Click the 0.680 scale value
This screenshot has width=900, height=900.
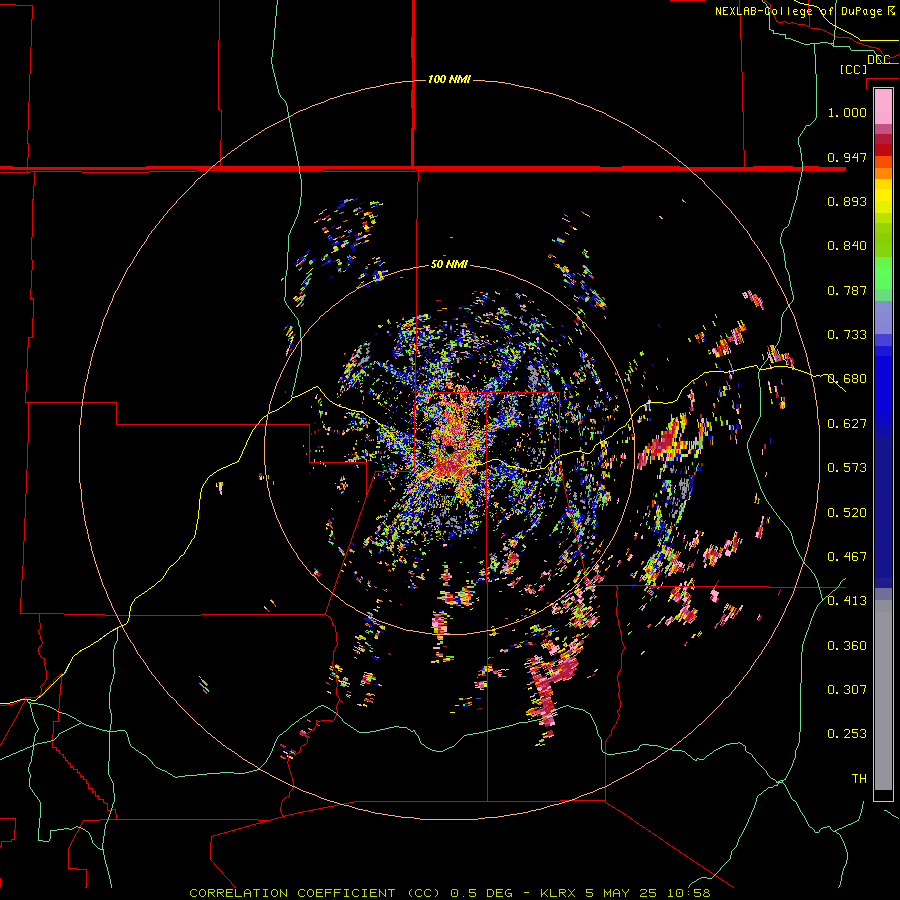[x=847, y=379]
